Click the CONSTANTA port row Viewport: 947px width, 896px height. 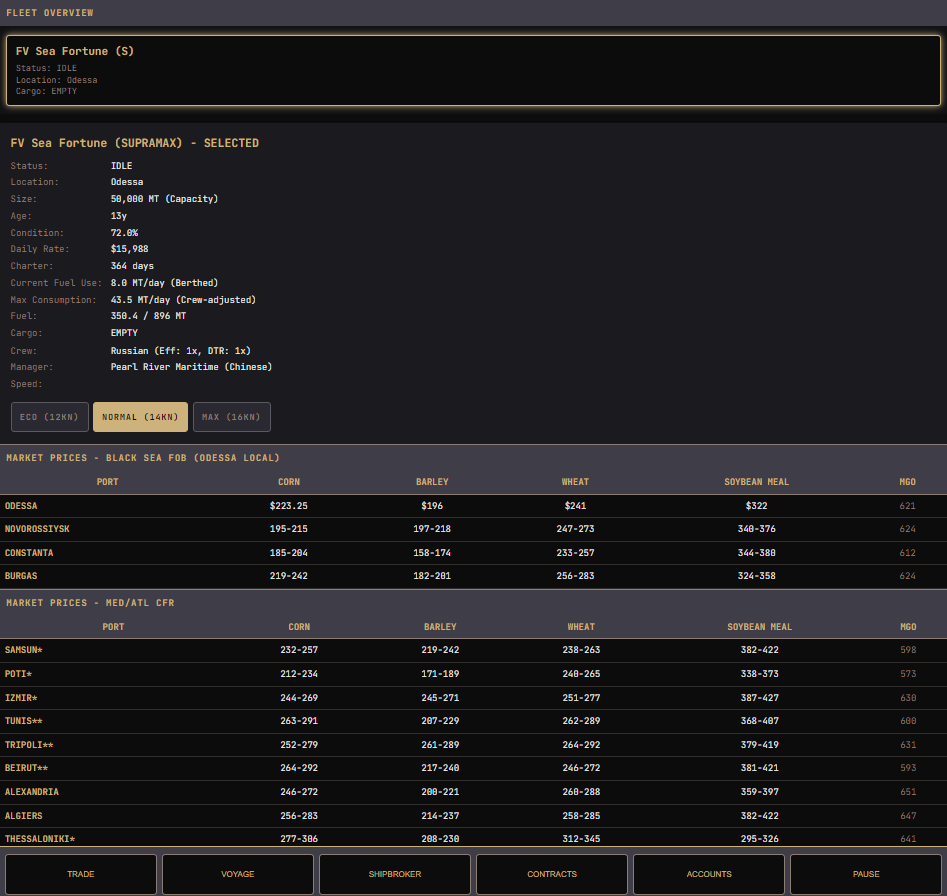tap(474, 553)
